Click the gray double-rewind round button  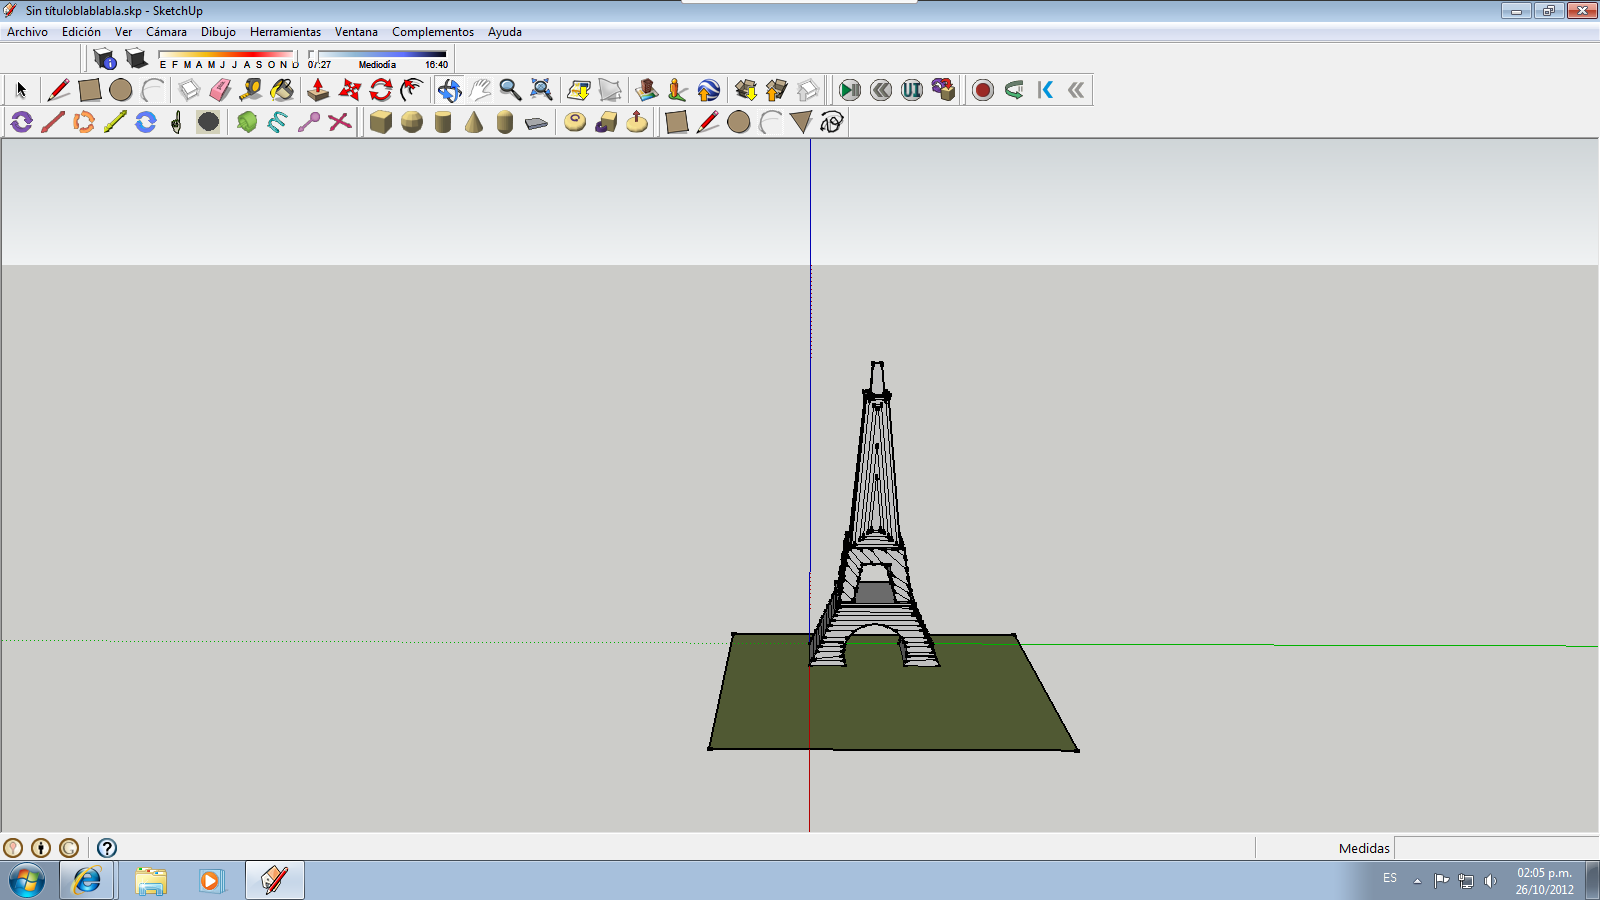(x=881, y=90)
